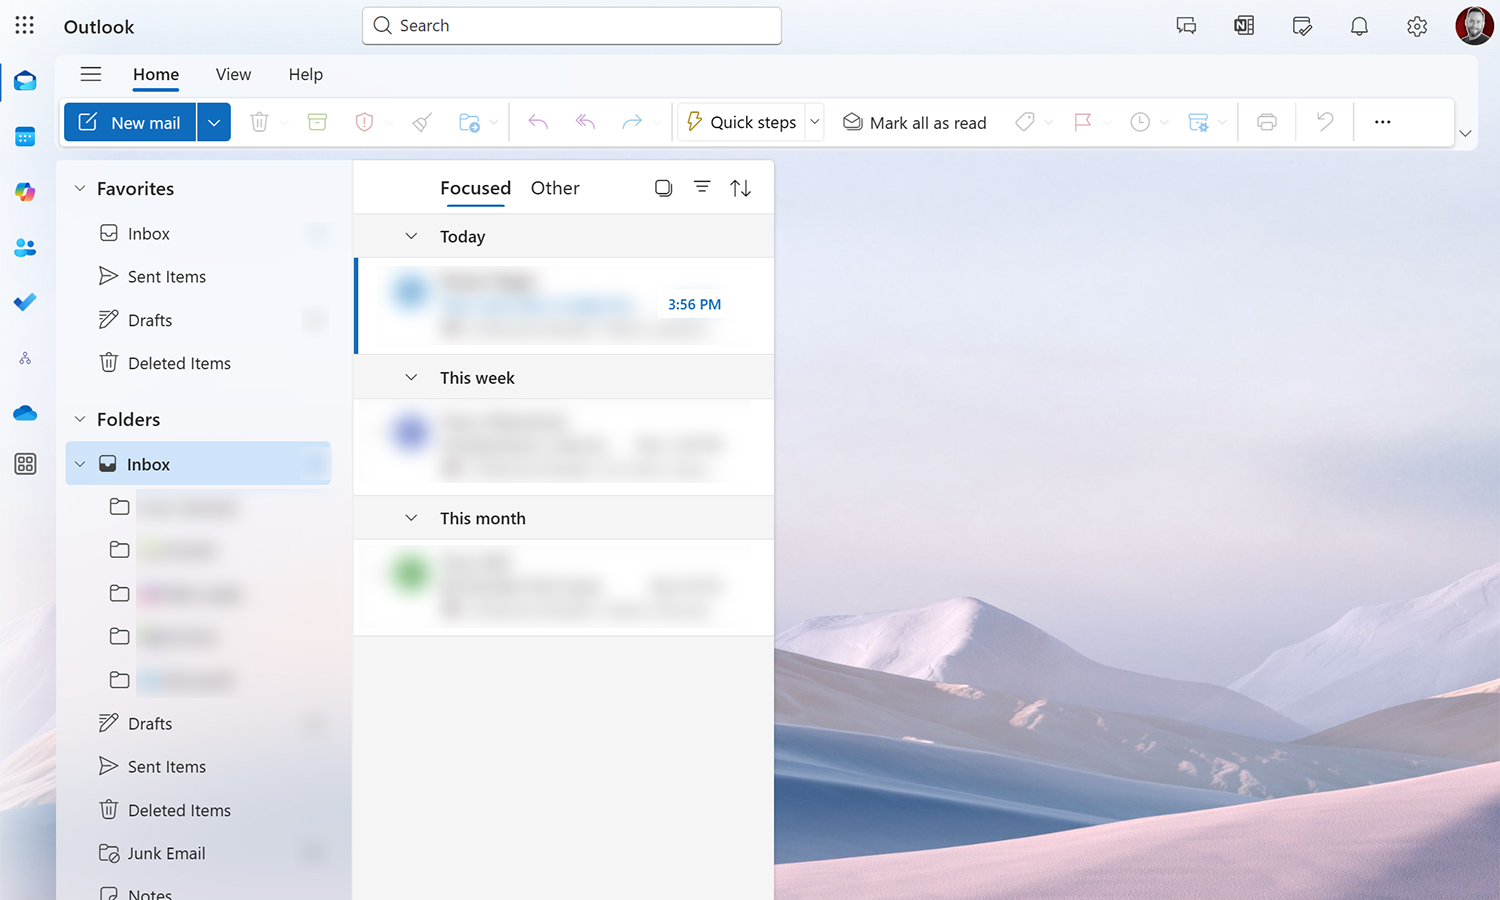Screen dimensions: 1500x900
Task: Toggle the reading pane select circle icon
Action: click(663, 187)
